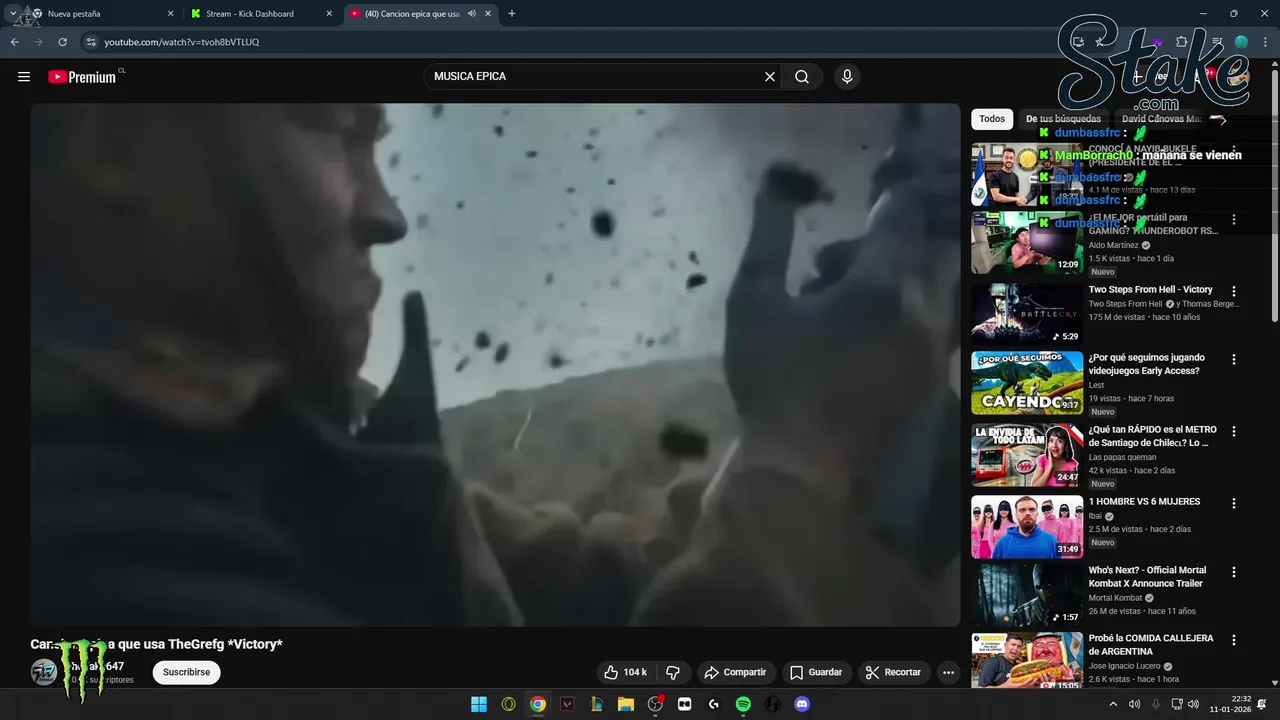Clear the search text with the X
The height and width of the screenshot is (720, 1280).
click(x=770, y=77)
